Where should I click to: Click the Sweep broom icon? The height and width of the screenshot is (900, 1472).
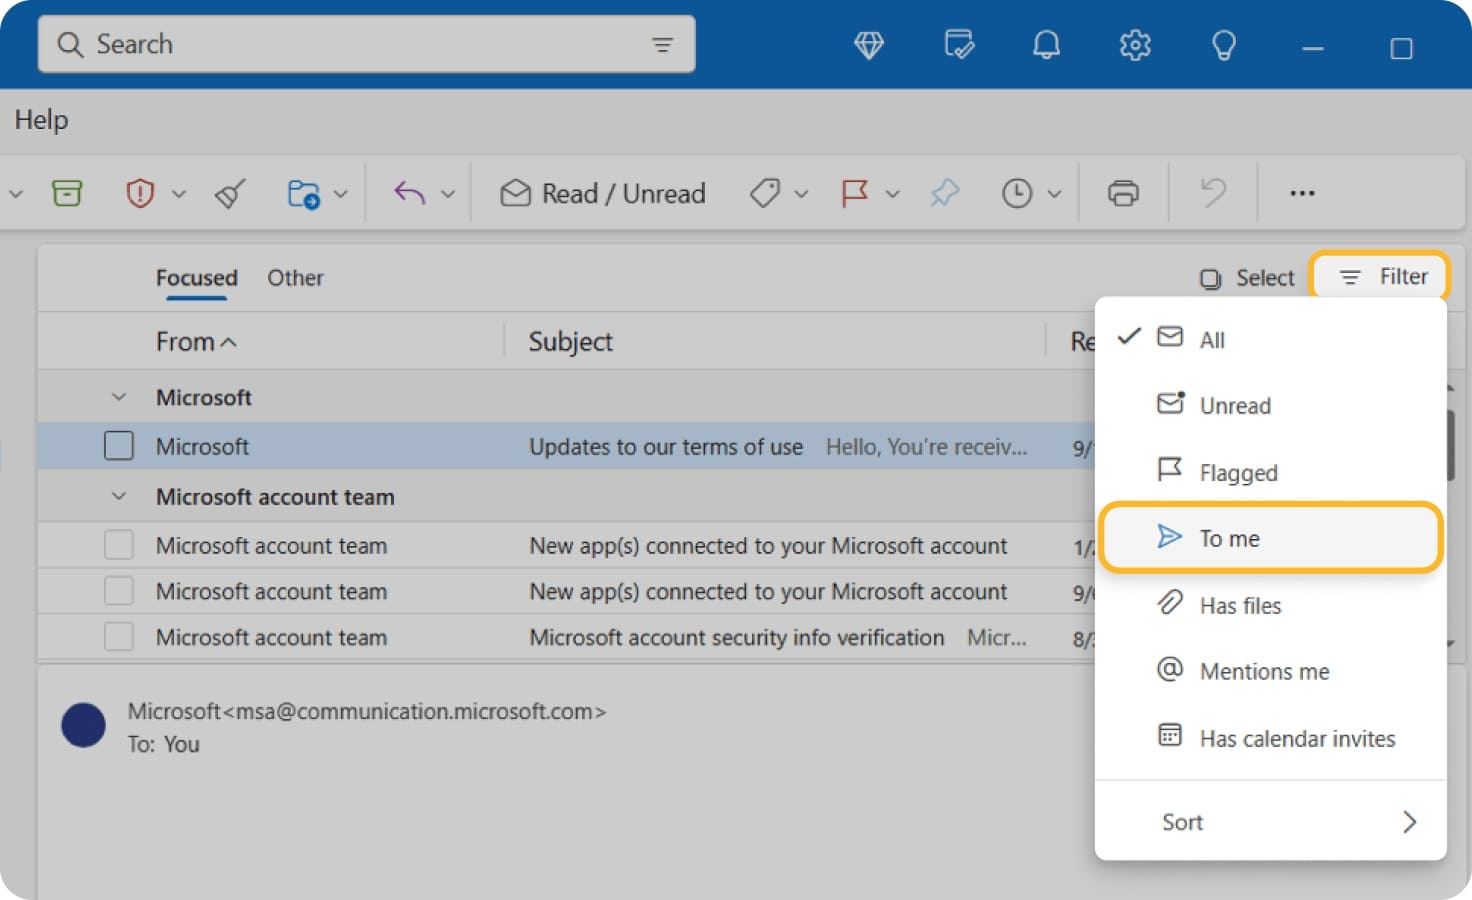(x=230, y=193)
